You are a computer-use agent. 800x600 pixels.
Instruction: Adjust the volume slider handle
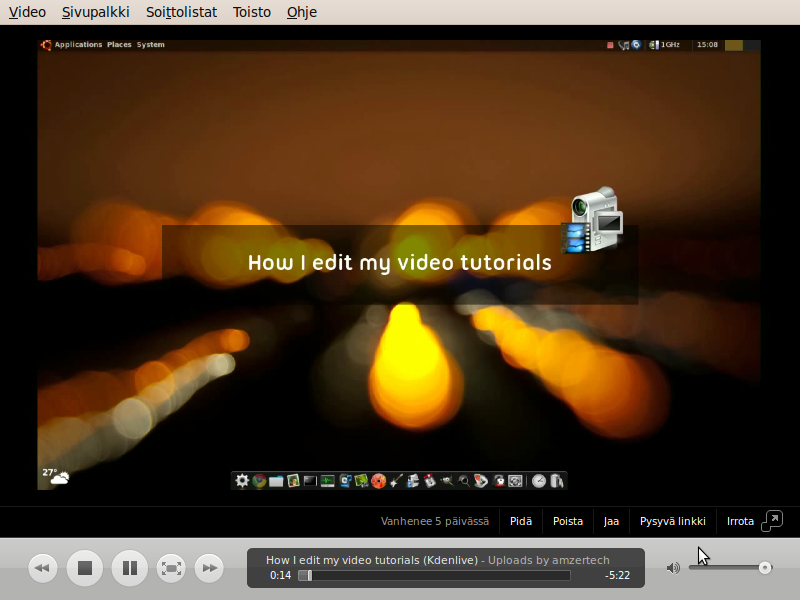[765, 568]
